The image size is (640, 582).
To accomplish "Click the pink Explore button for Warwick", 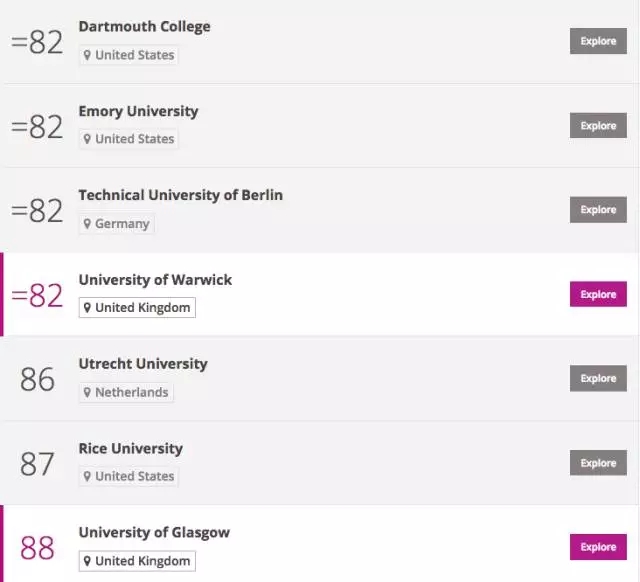I will 598,294.
